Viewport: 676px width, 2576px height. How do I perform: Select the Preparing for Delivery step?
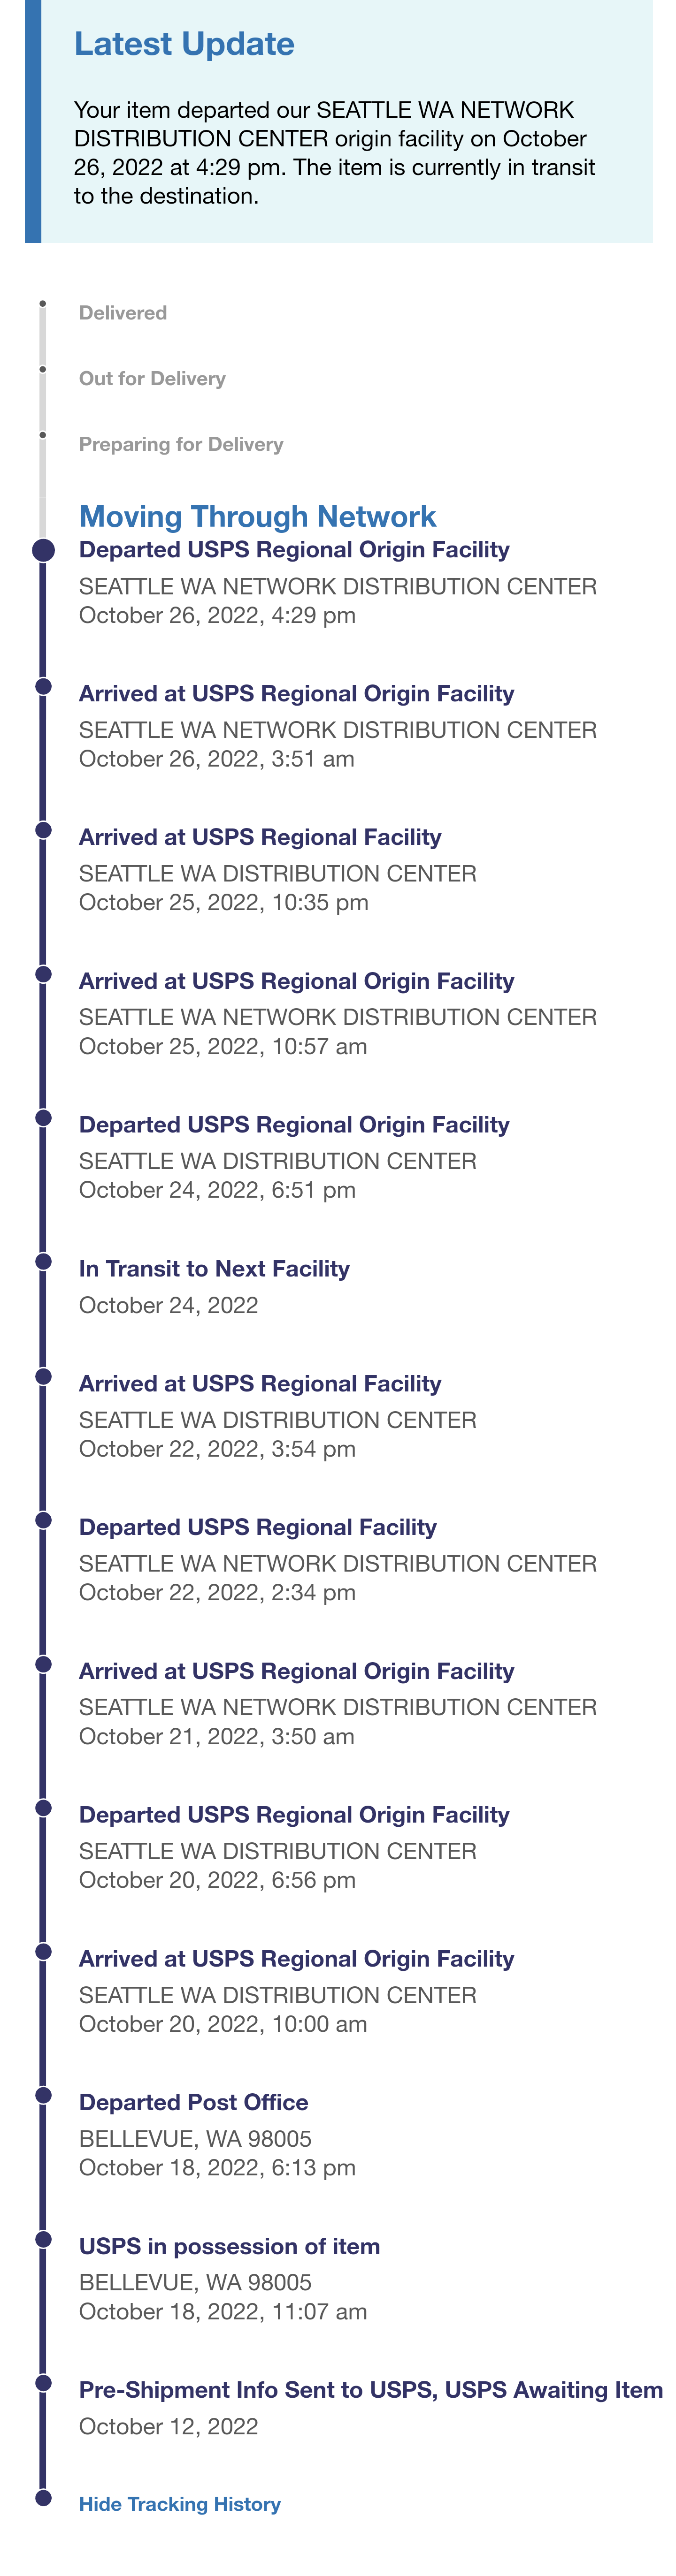(181, 444)
